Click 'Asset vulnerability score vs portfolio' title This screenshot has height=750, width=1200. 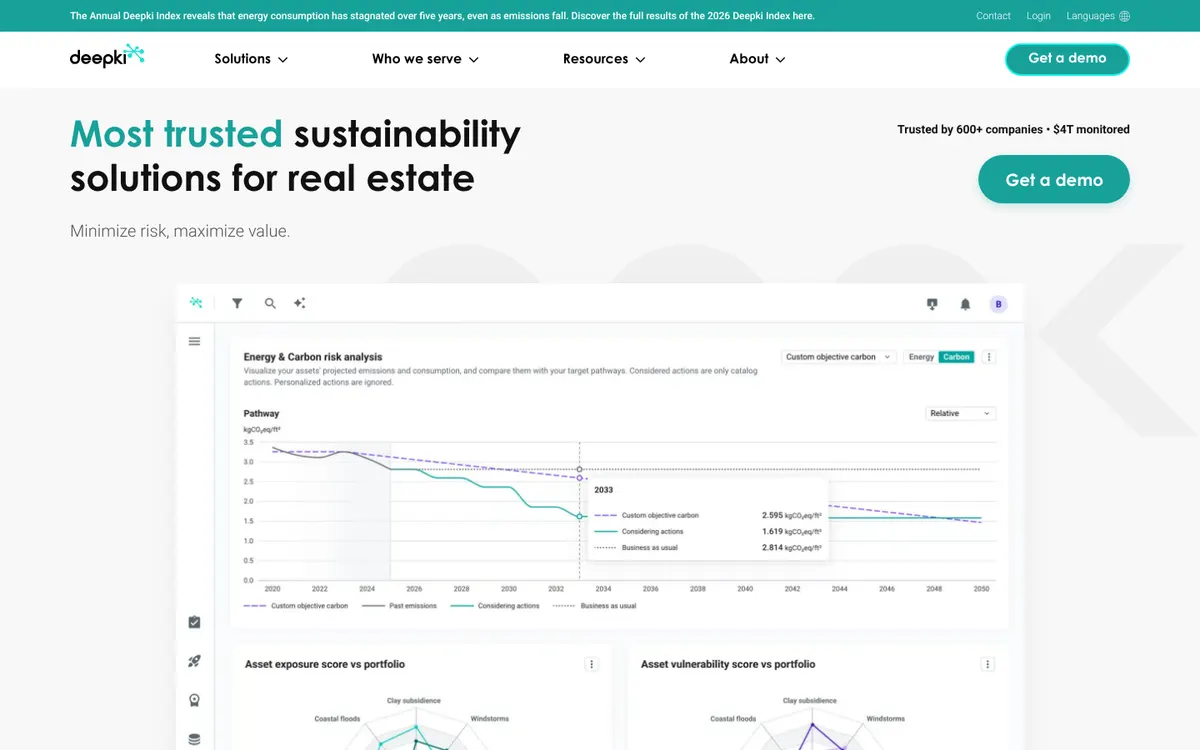728,664
